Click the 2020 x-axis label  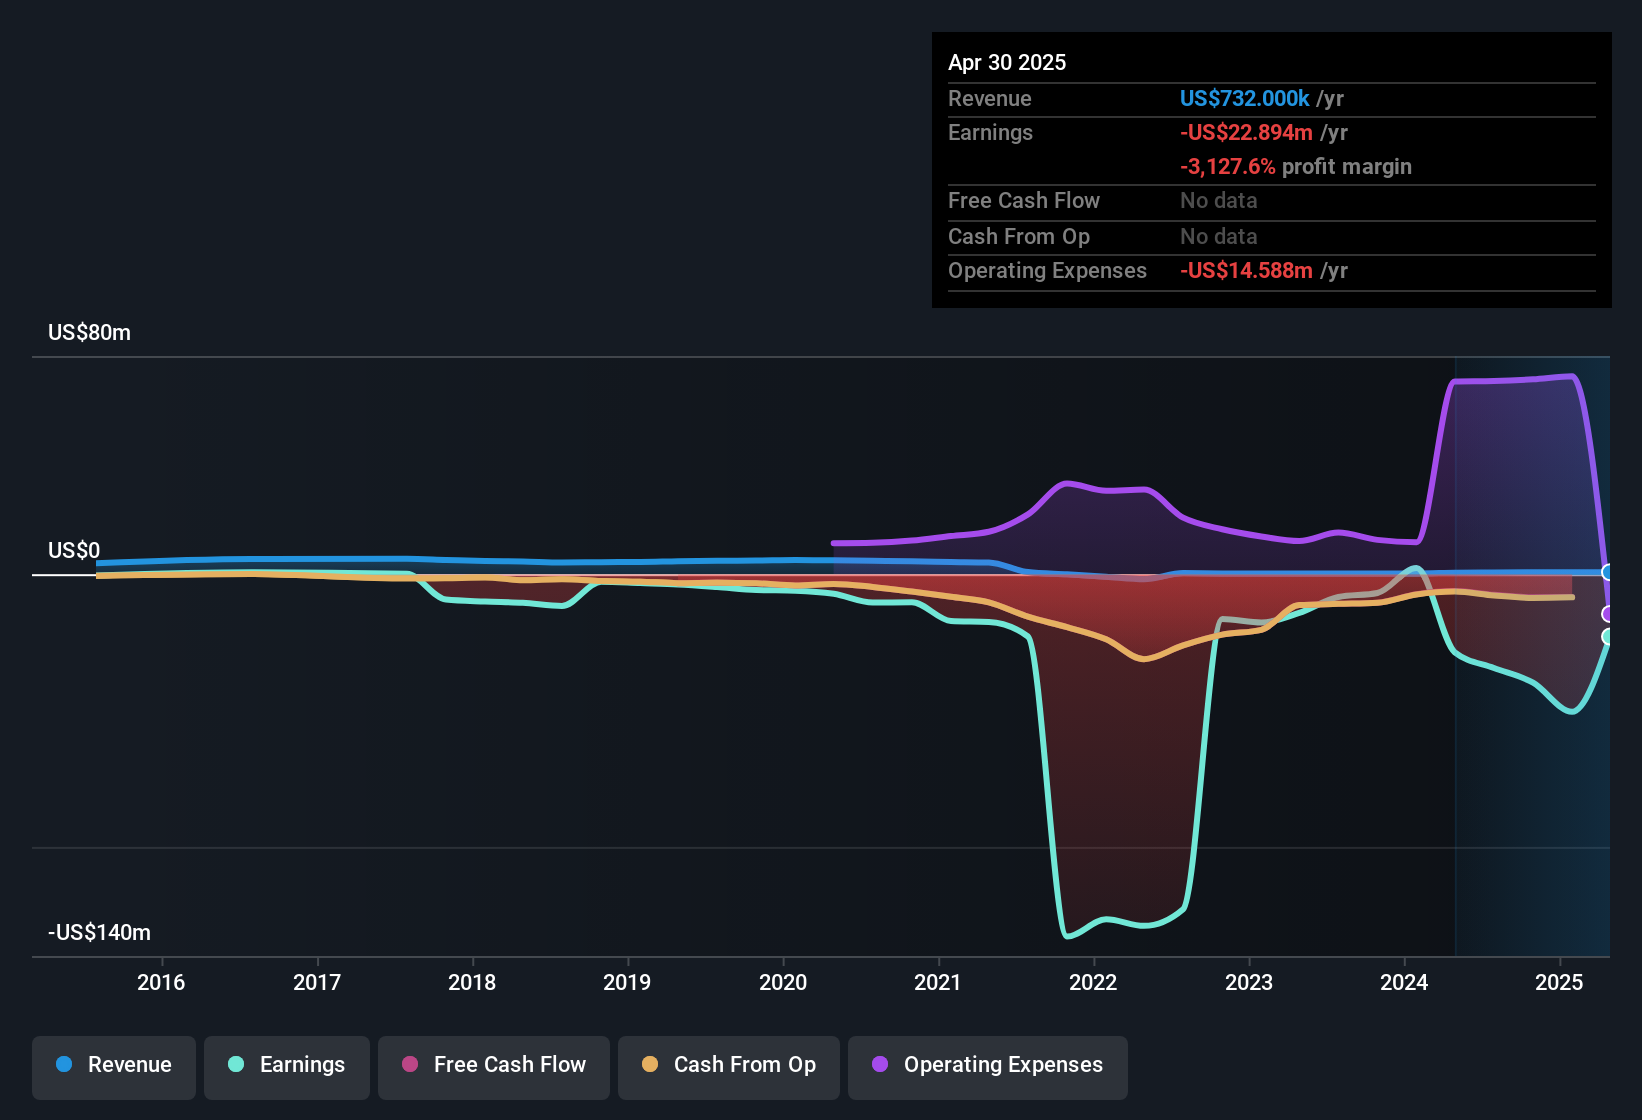click(x=783, y=982)
